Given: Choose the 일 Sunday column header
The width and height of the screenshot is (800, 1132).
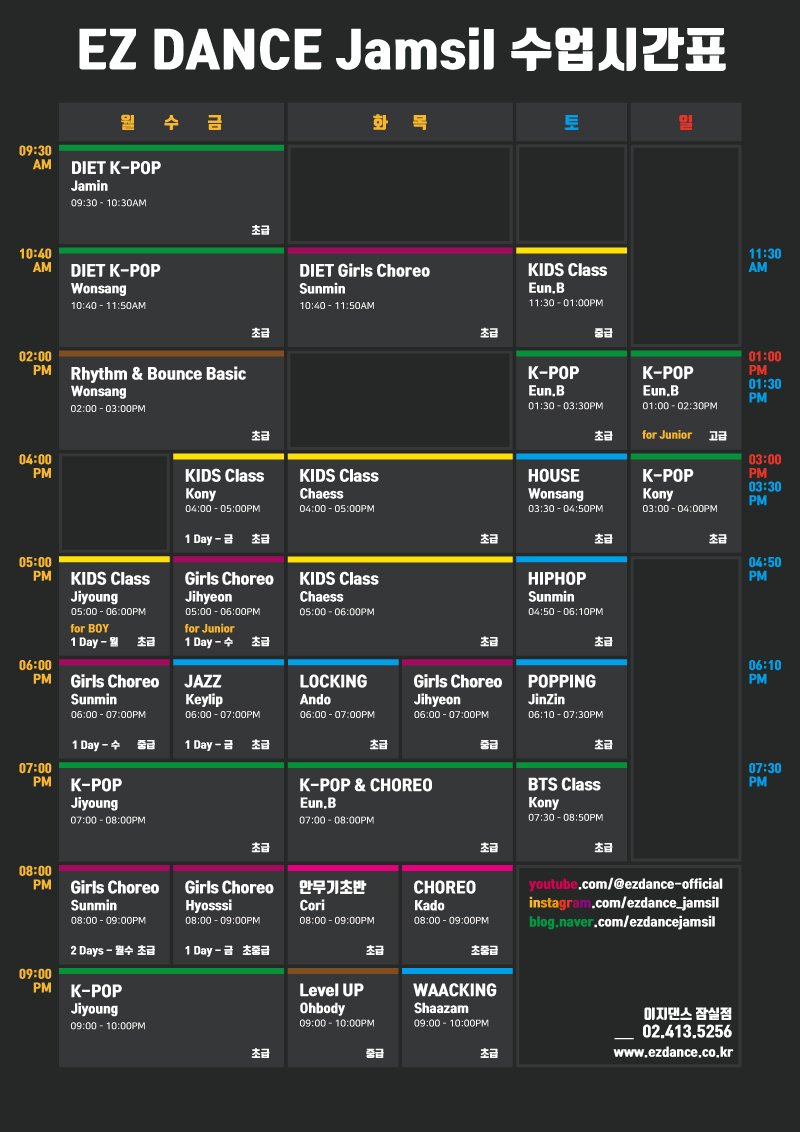Looking at the screenshot, I should tap(686, 122).
